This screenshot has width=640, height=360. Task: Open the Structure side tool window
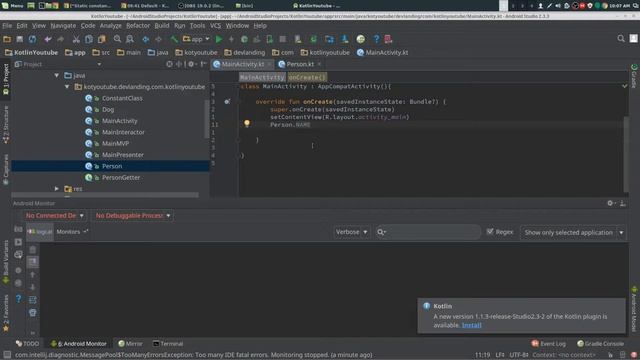pyautogui.click(x=6, y=124)
